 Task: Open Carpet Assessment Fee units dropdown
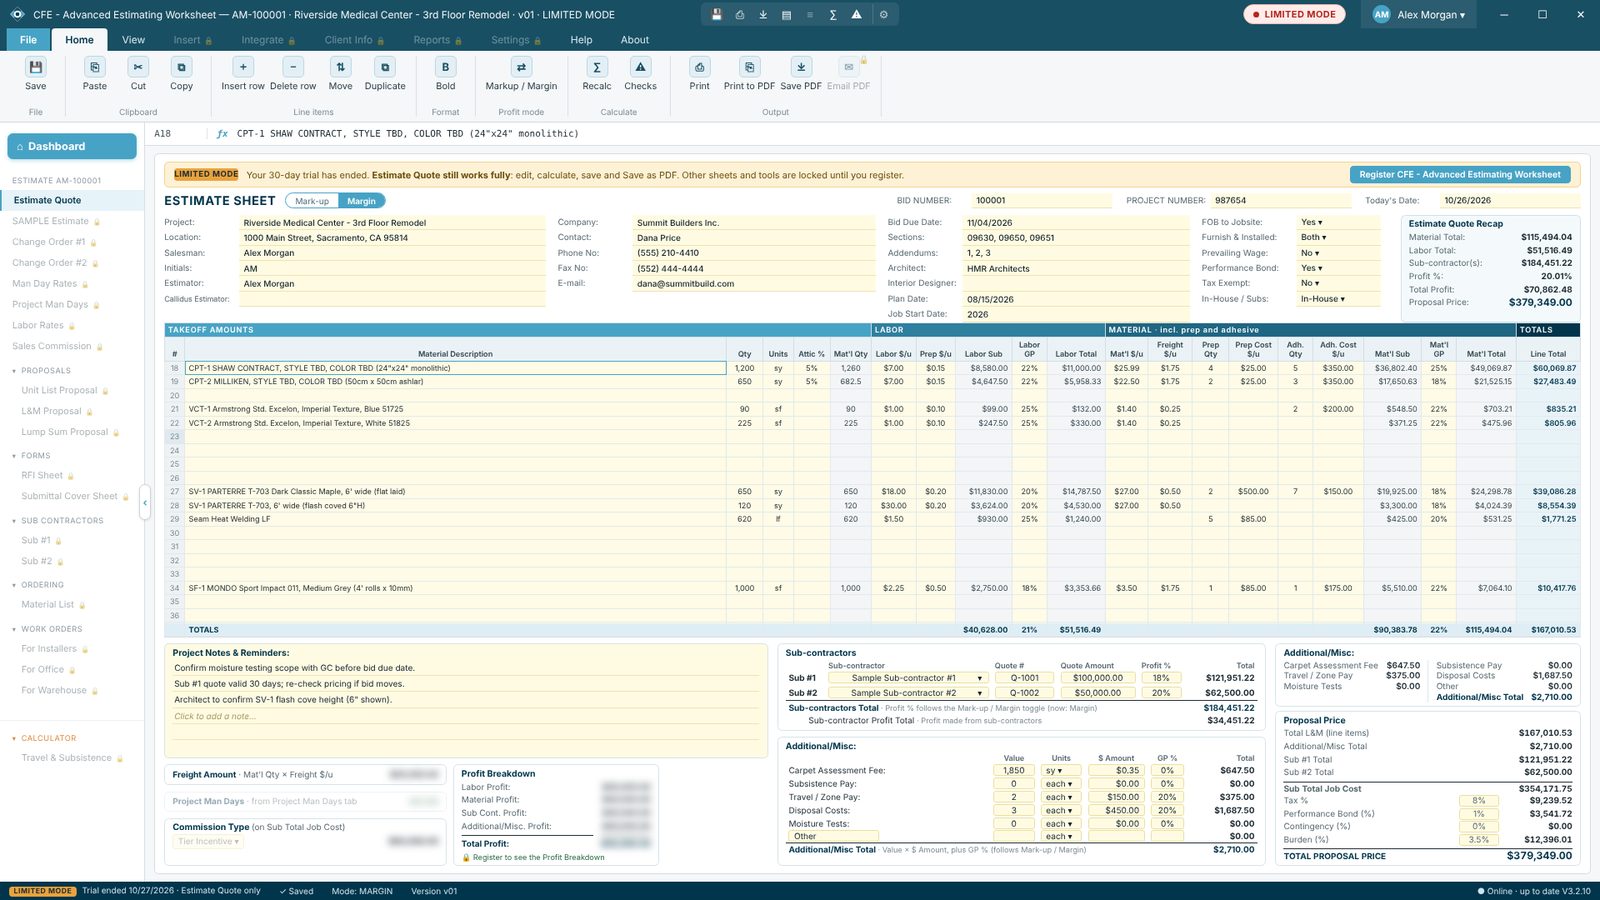coord(1060,771)
